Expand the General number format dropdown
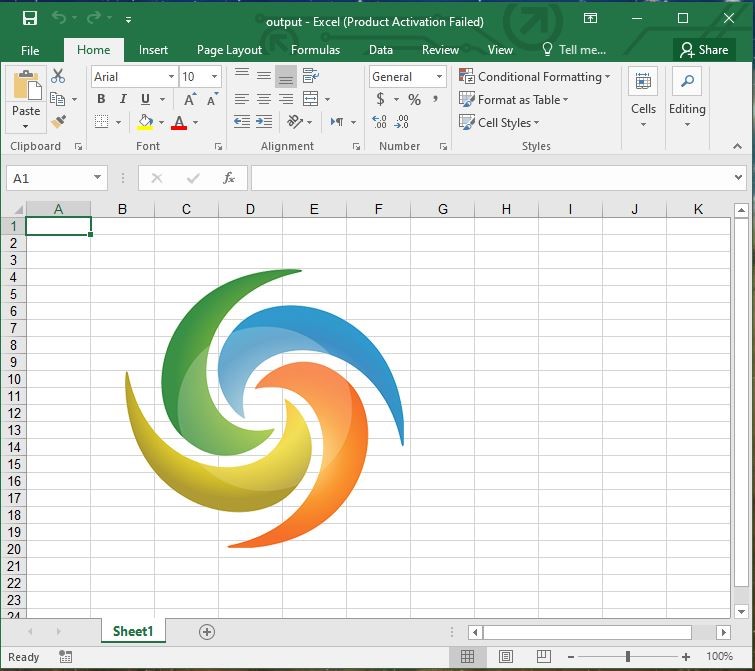Image resolution: width=755 pixels, height=671 pixels. click(439, 77)
